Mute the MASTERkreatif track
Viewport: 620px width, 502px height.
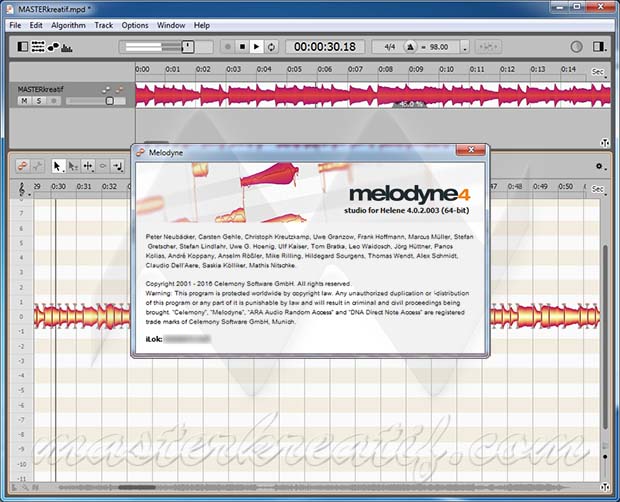coord(25,101)
